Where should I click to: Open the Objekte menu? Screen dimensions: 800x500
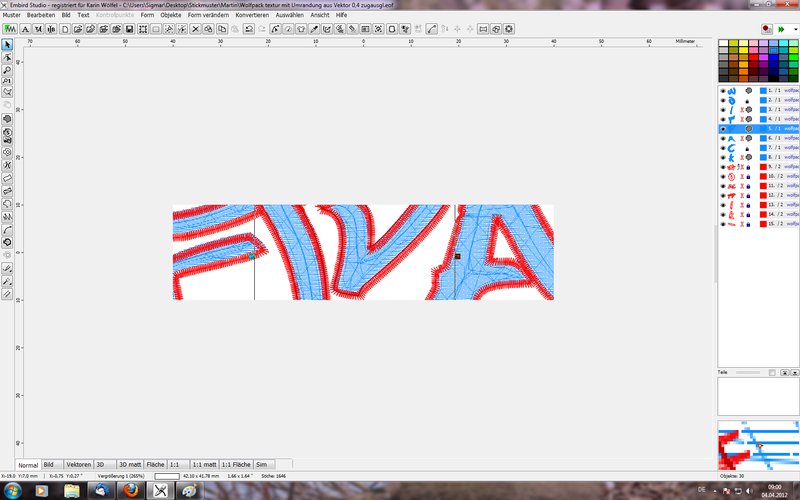tap(171, 15)
